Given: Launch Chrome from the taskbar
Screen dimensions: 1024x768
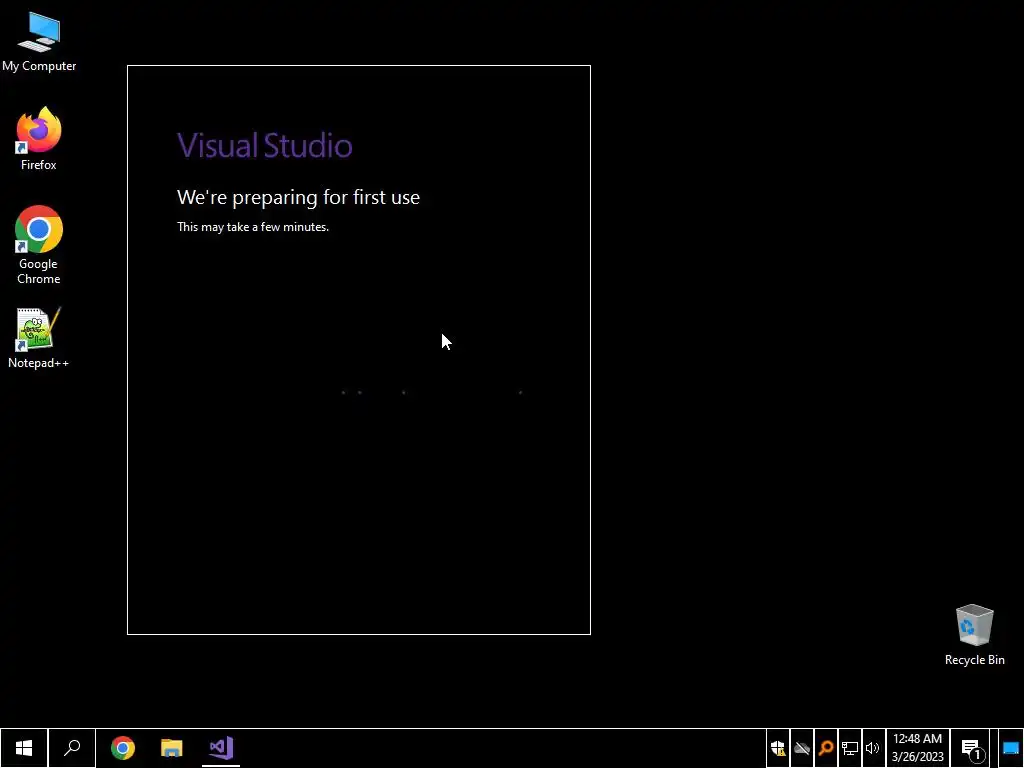Looking at the screenshot, I should [123, 748].
